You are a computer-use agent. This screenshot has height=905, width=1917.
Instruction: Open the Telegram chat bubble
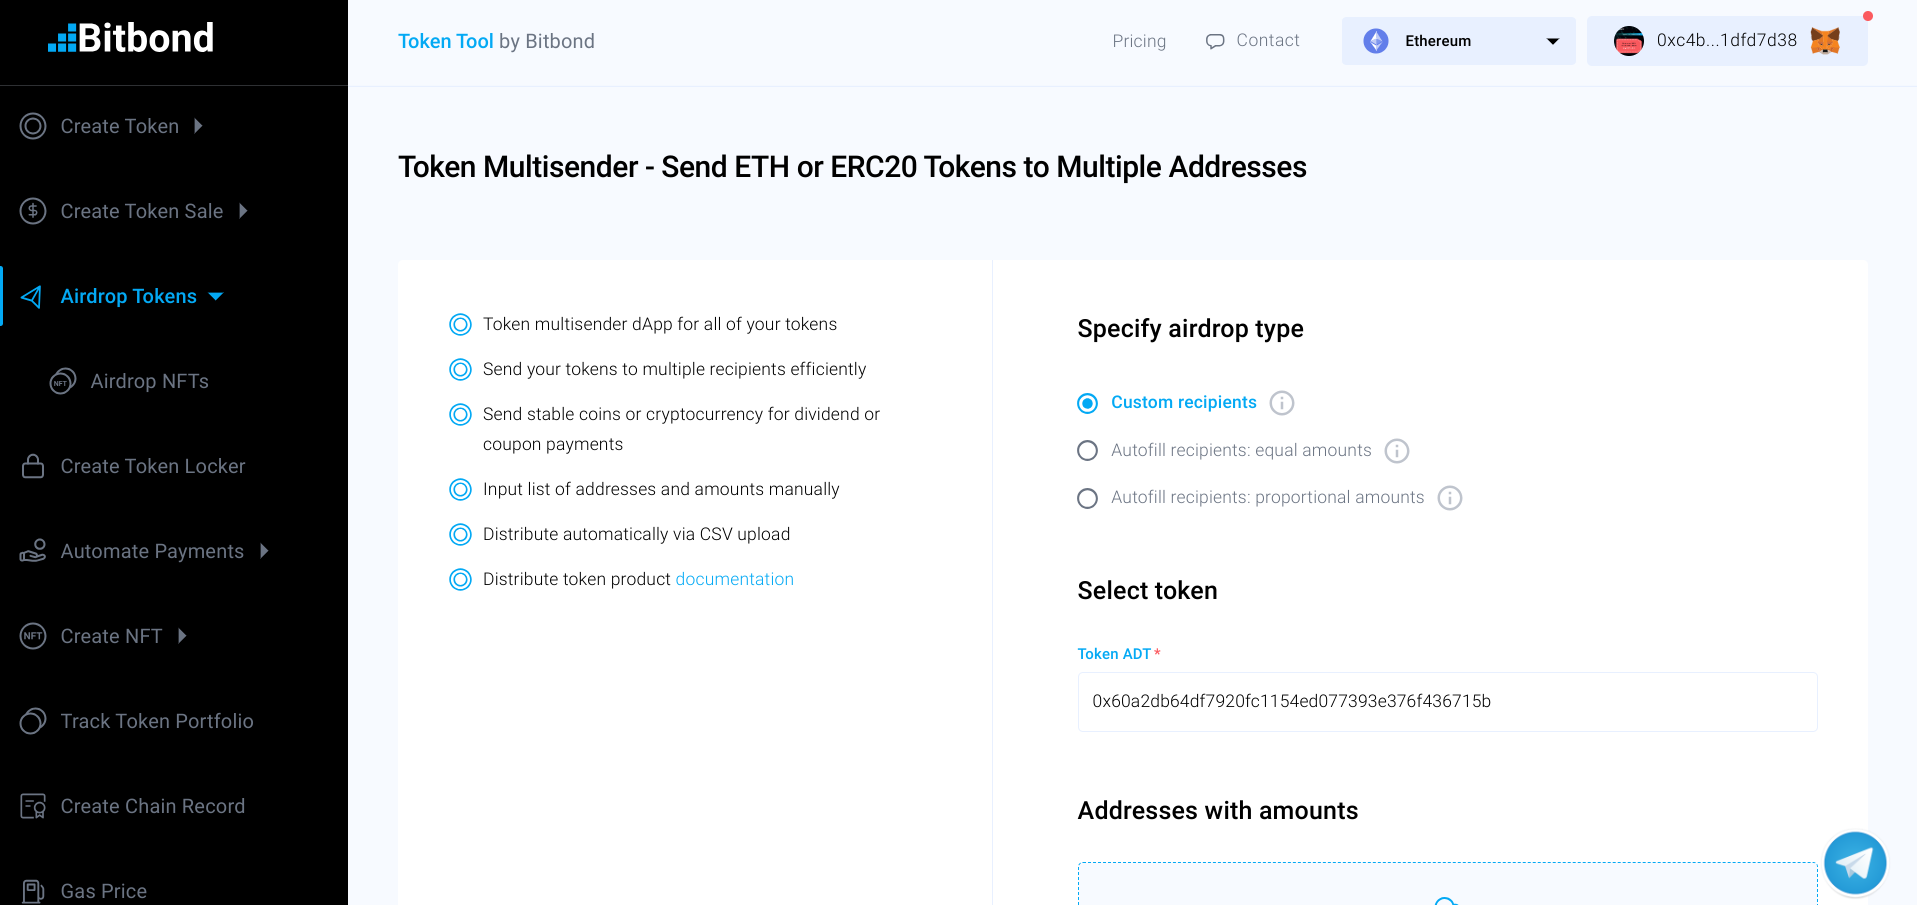(1855, 863)
